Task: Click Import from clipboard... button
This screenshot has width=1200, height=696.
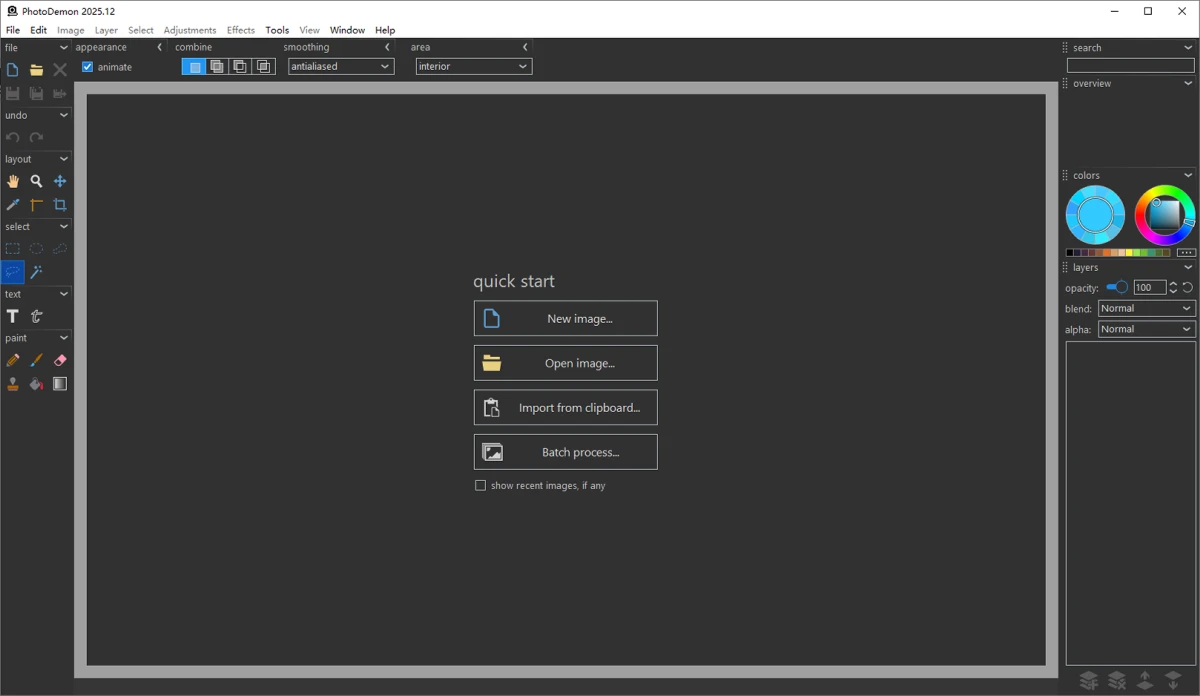Action: [566, 407]
